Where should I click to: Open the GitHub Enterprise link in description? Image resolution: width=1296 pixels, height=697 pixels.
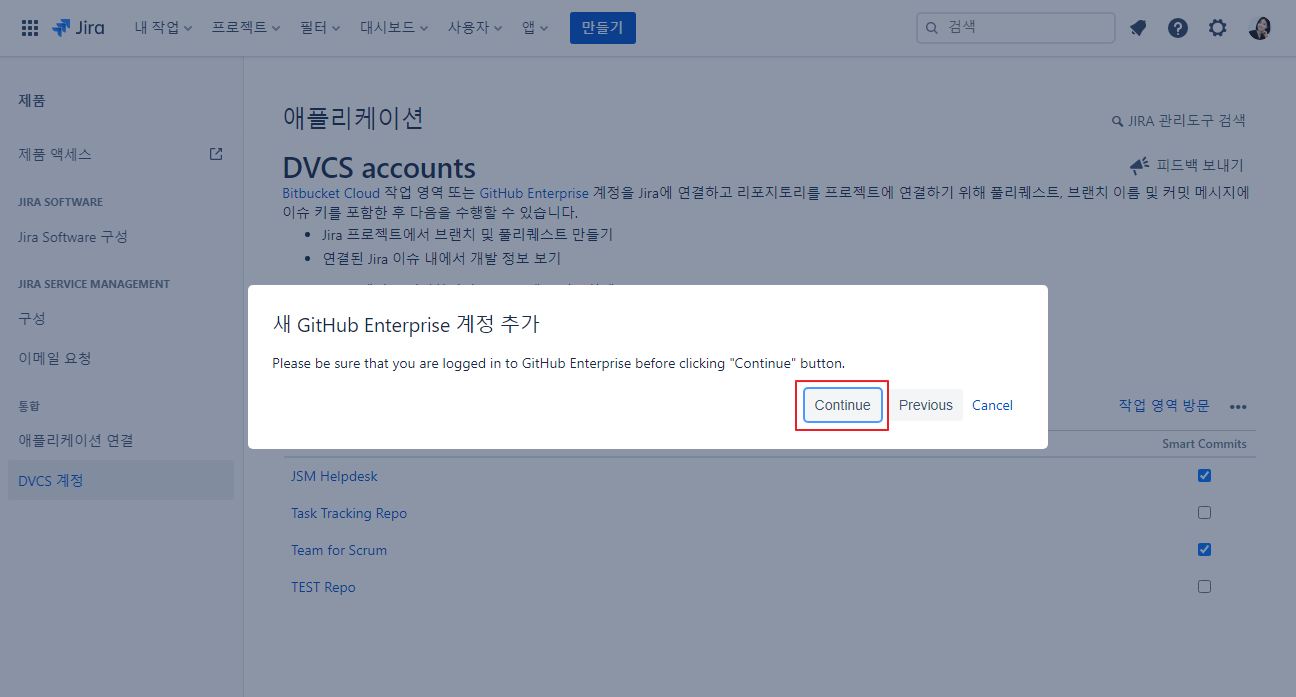pyautogui.click(x=534, y=192)
